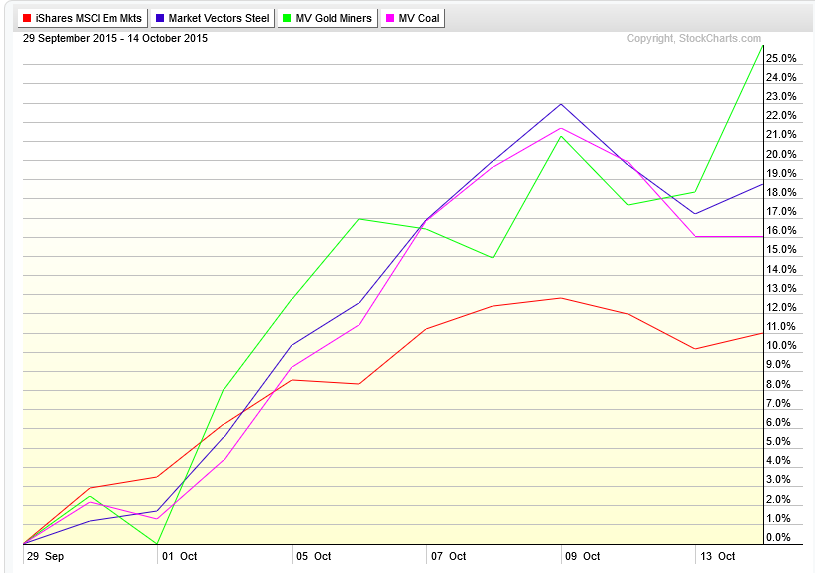Click the blue Market Vectors Steel swatch
815x573 pixels.
pos(160,18)
